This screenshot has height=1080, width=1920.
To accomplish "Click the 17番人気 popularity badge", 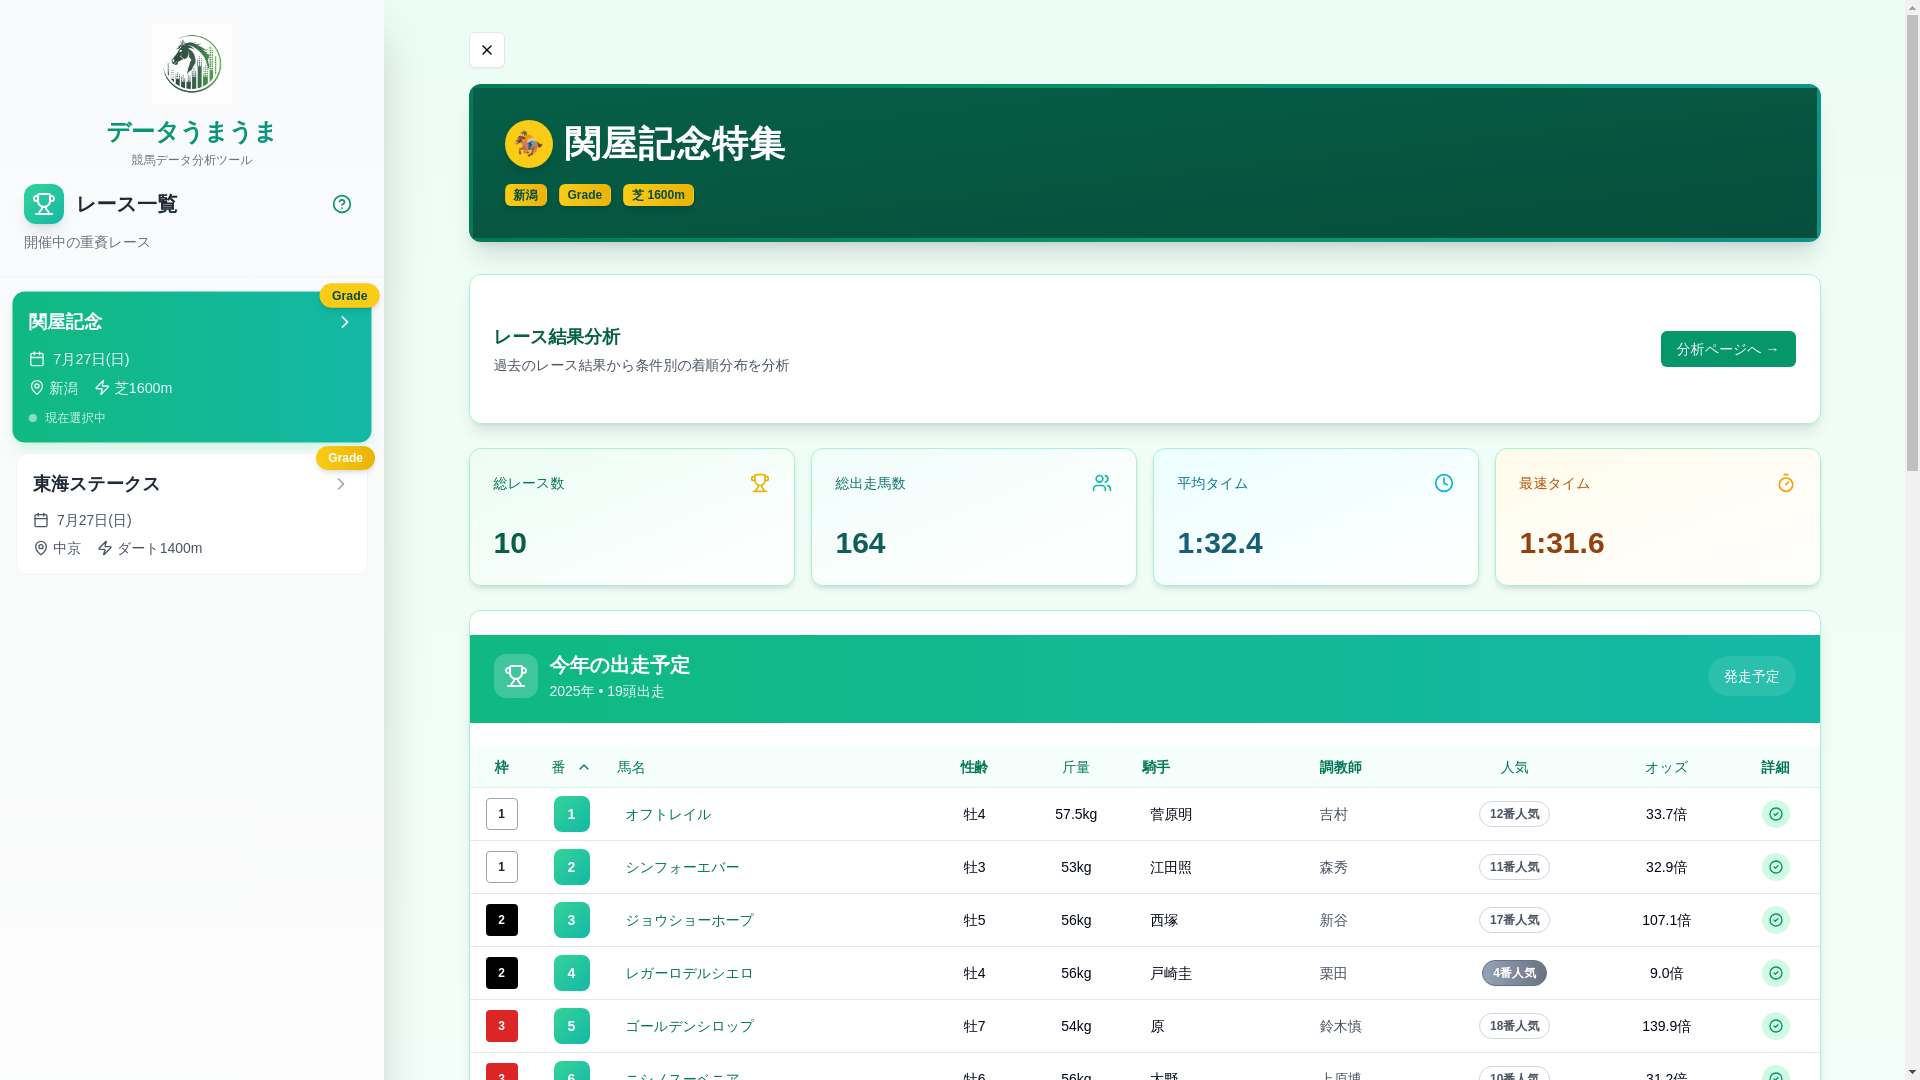I will click(1514, 920).
